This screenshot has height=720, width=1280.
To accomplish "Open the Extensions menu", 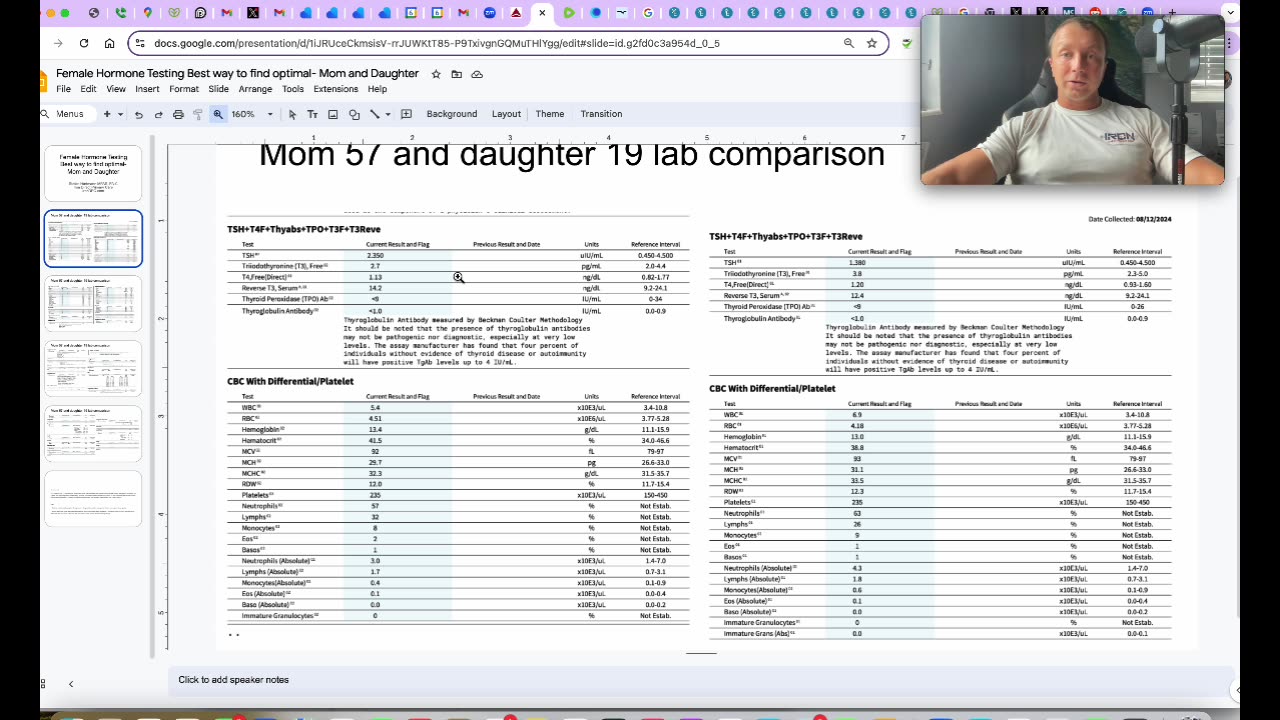I will [x=336, y=89].
